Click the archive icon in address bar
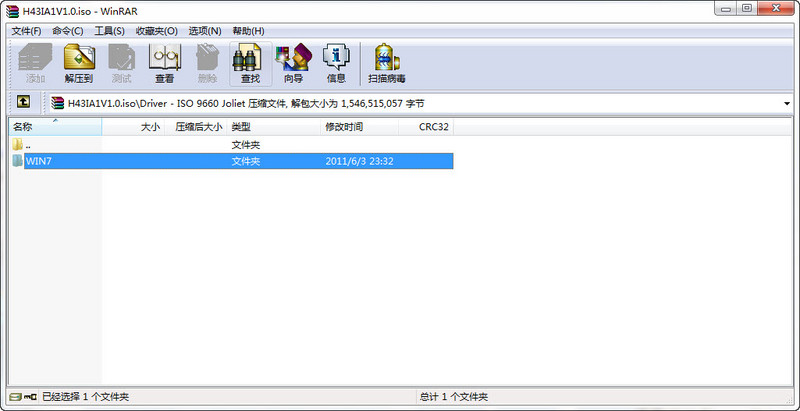Viewport: 800px width, 411px height. (x=58, y=104)
